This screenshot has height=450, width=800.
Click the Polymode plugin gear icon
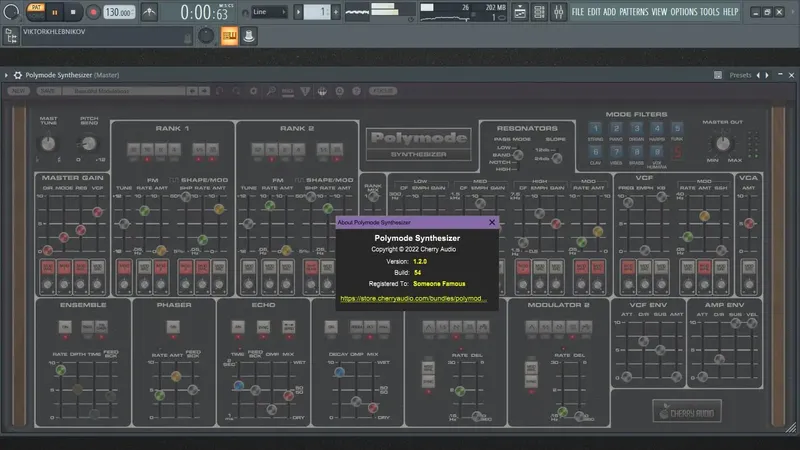pyautogui.click(x=18, y=75)
